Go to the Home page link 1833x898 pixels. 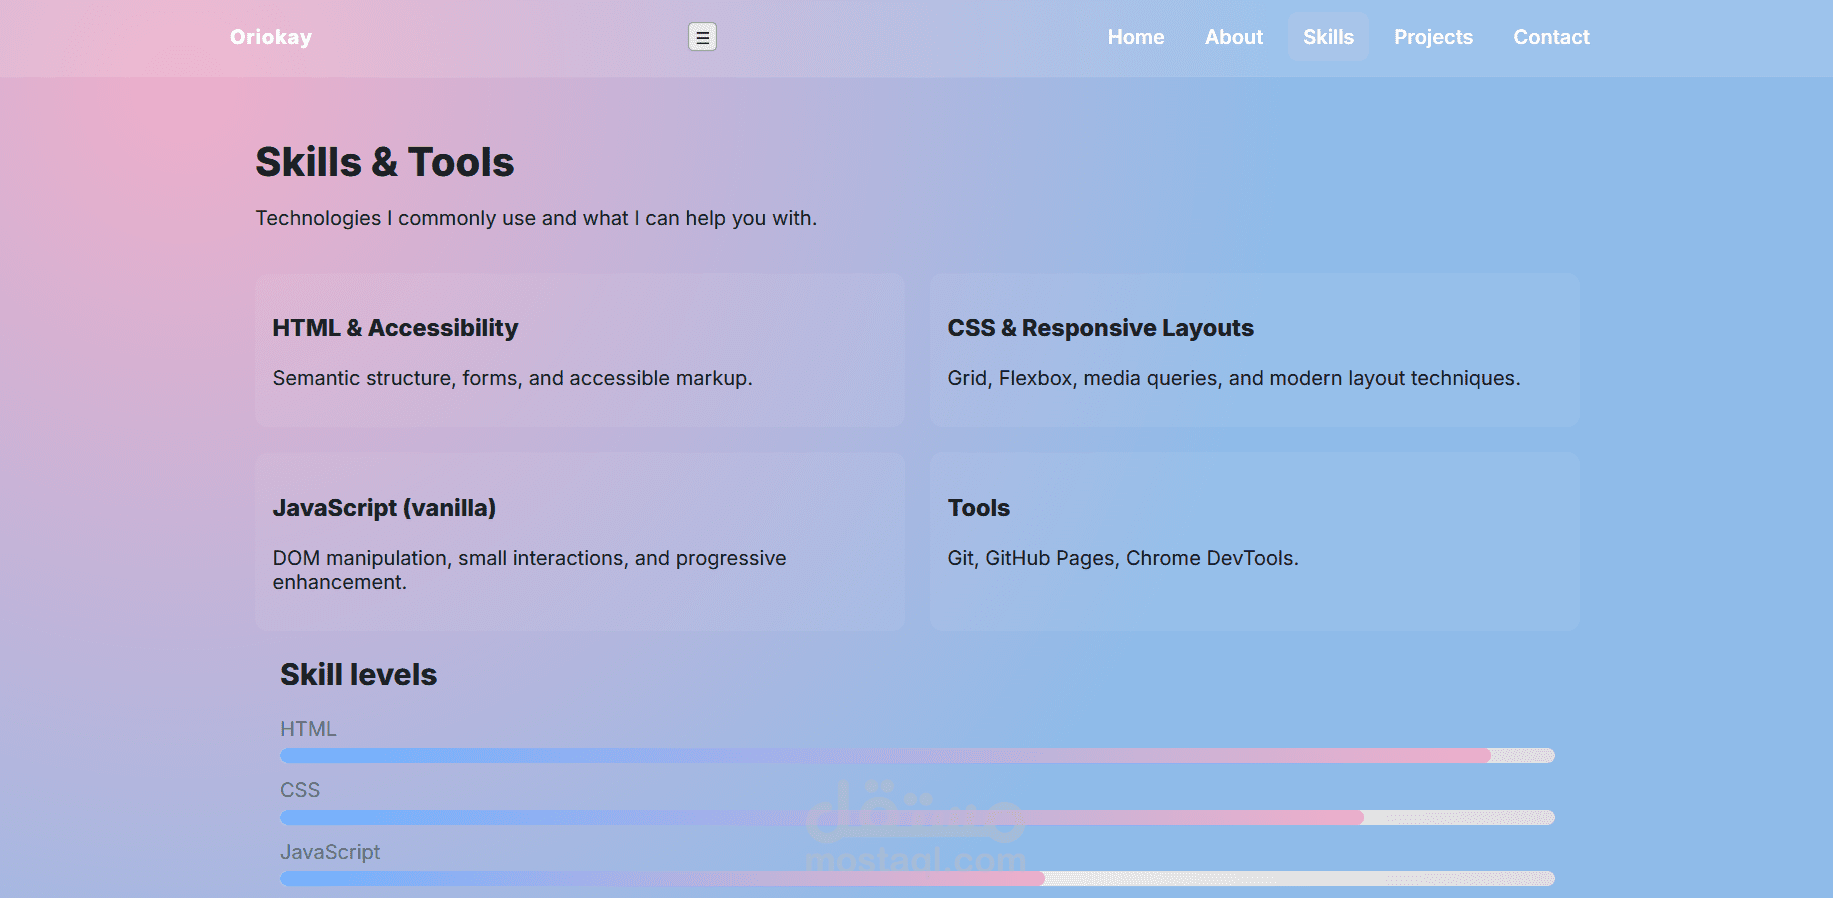[x=1135, y=37]
